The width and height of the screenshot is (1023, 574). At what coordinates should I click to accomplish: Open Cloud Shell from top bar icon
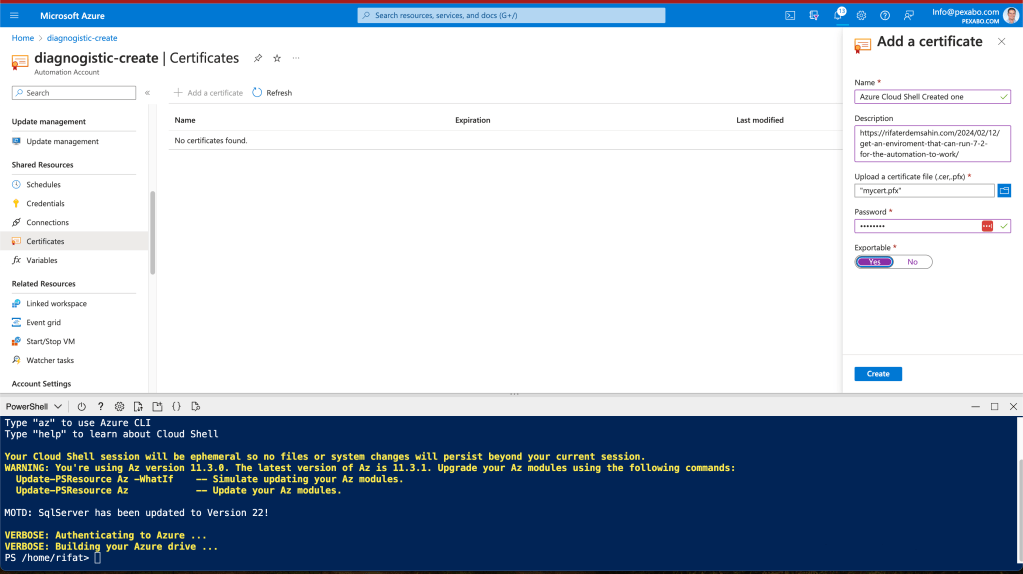(x=789, y=15)
